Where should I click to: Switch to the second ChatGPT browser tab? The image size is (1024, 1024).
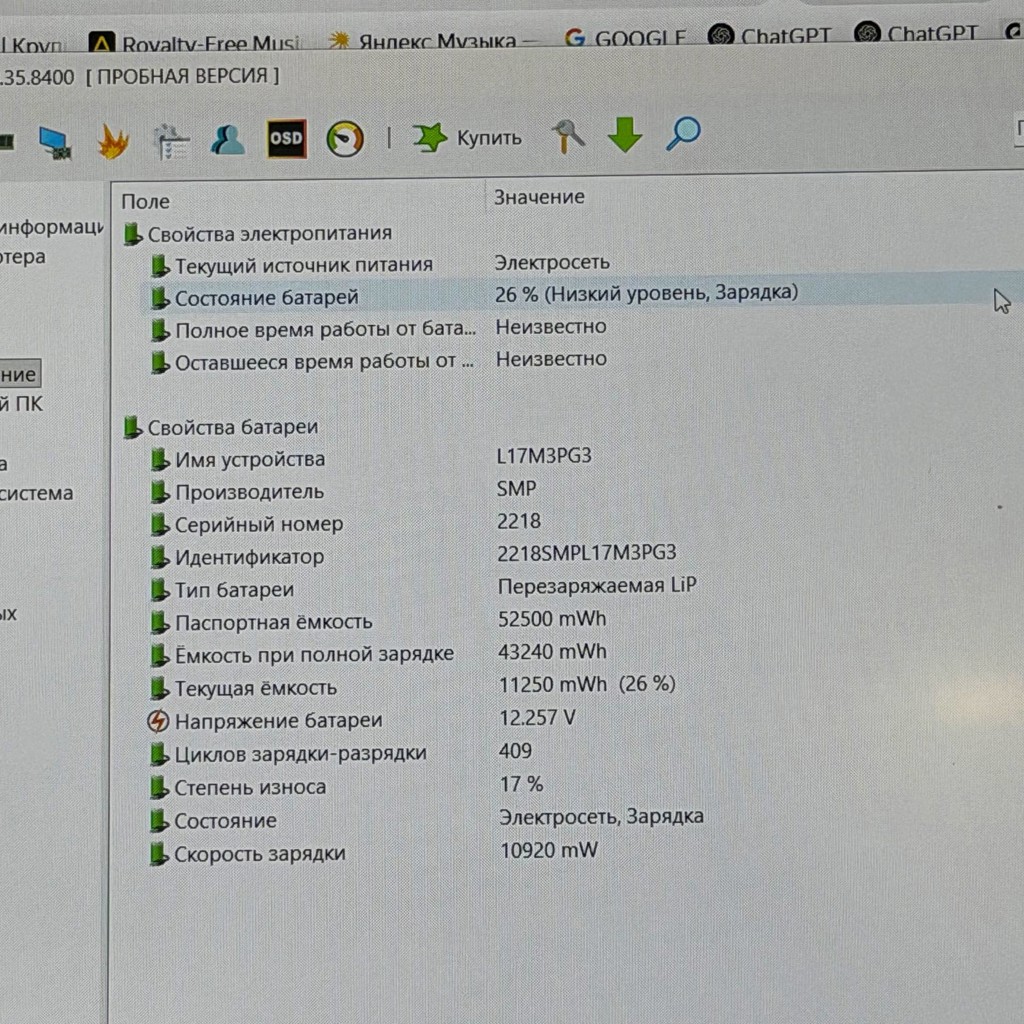point(917,33)
